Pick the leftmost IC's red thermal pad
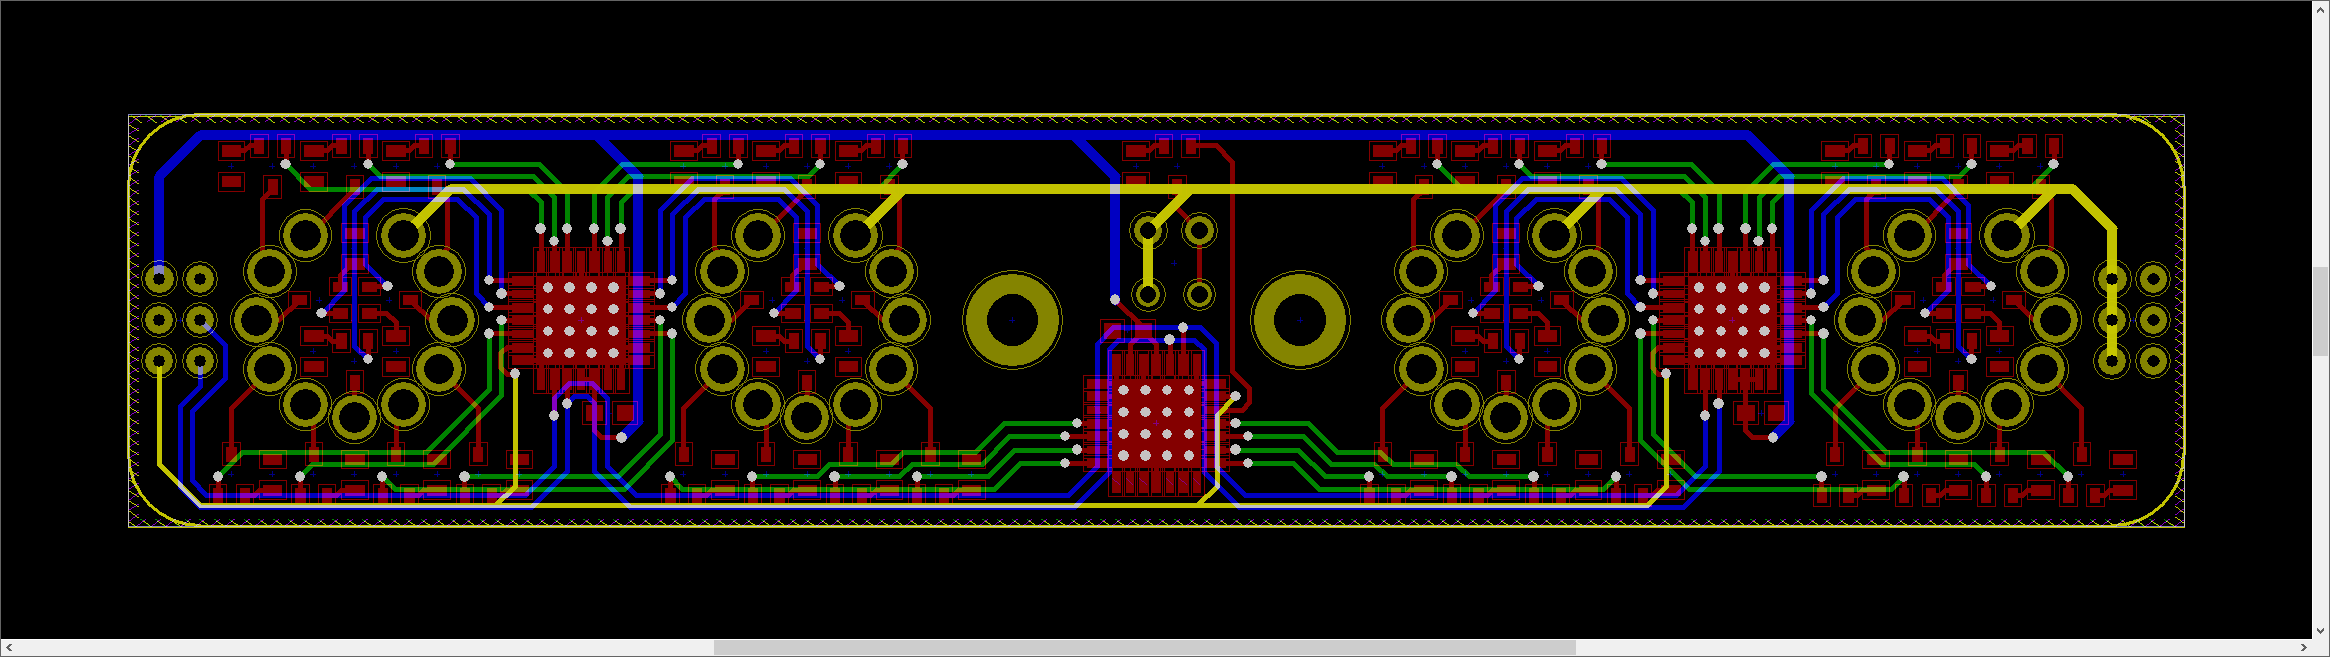This screenshot has width=2330, height=657. click(580, 320)
